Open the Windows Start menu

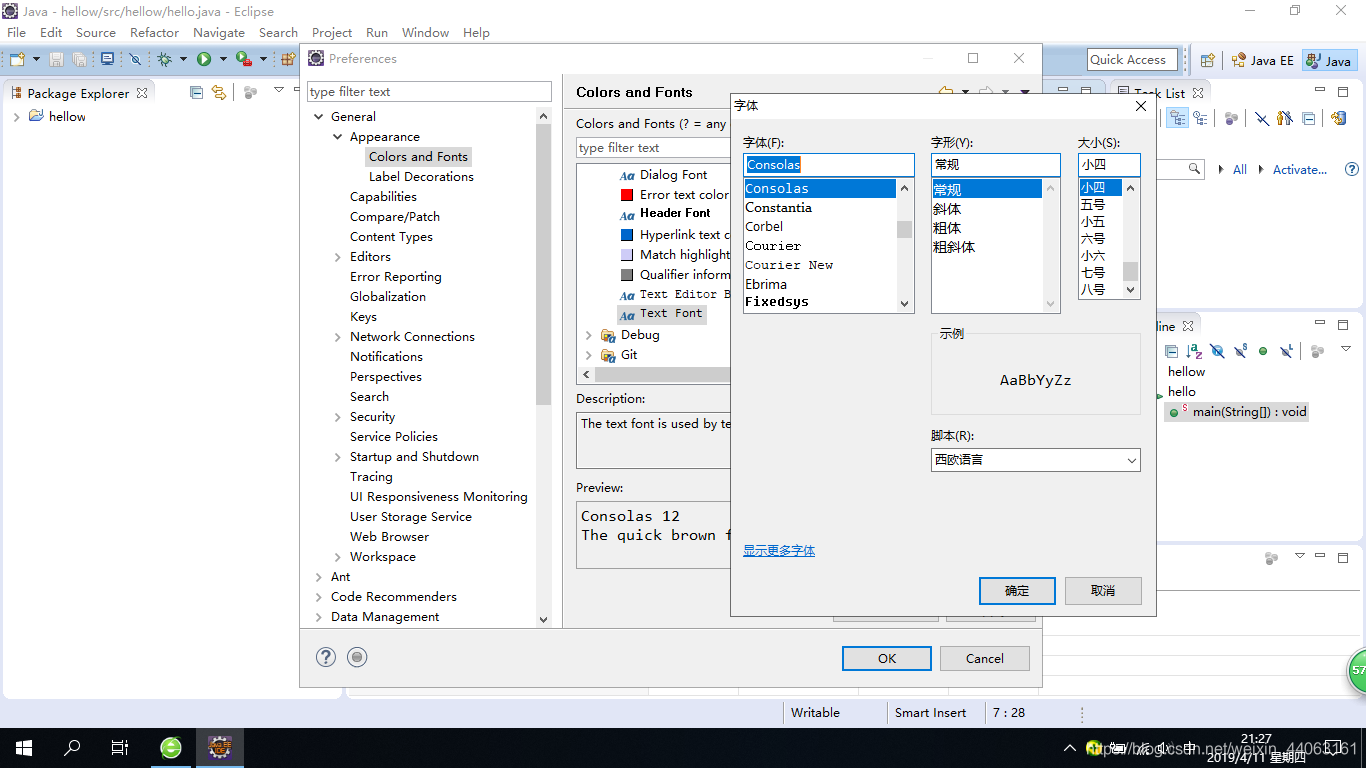pos(24,747)
